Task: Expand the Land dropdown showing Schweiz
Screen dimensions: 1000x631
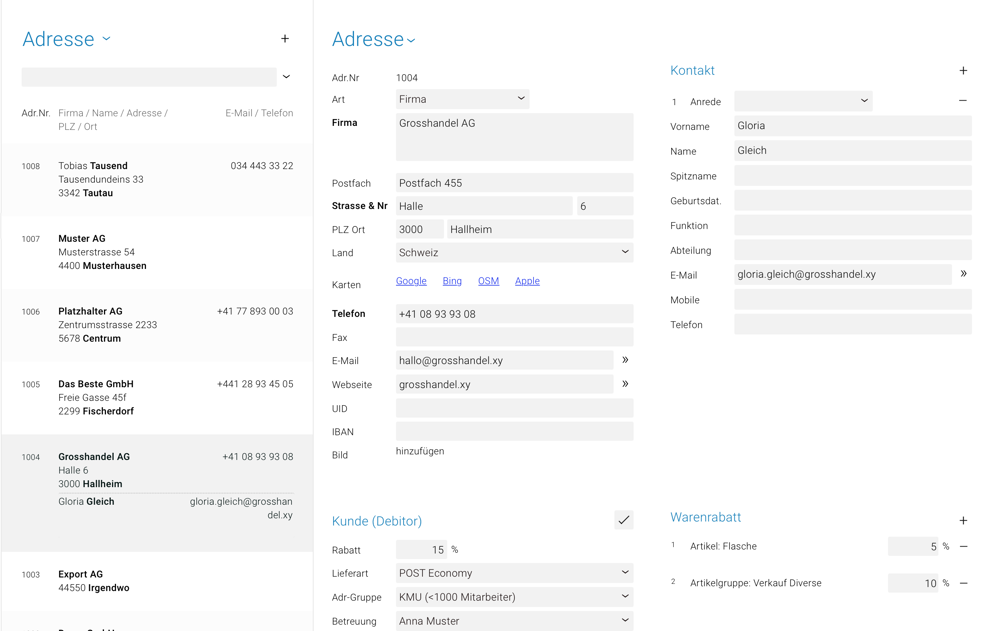Action: (x=514, y=253)
